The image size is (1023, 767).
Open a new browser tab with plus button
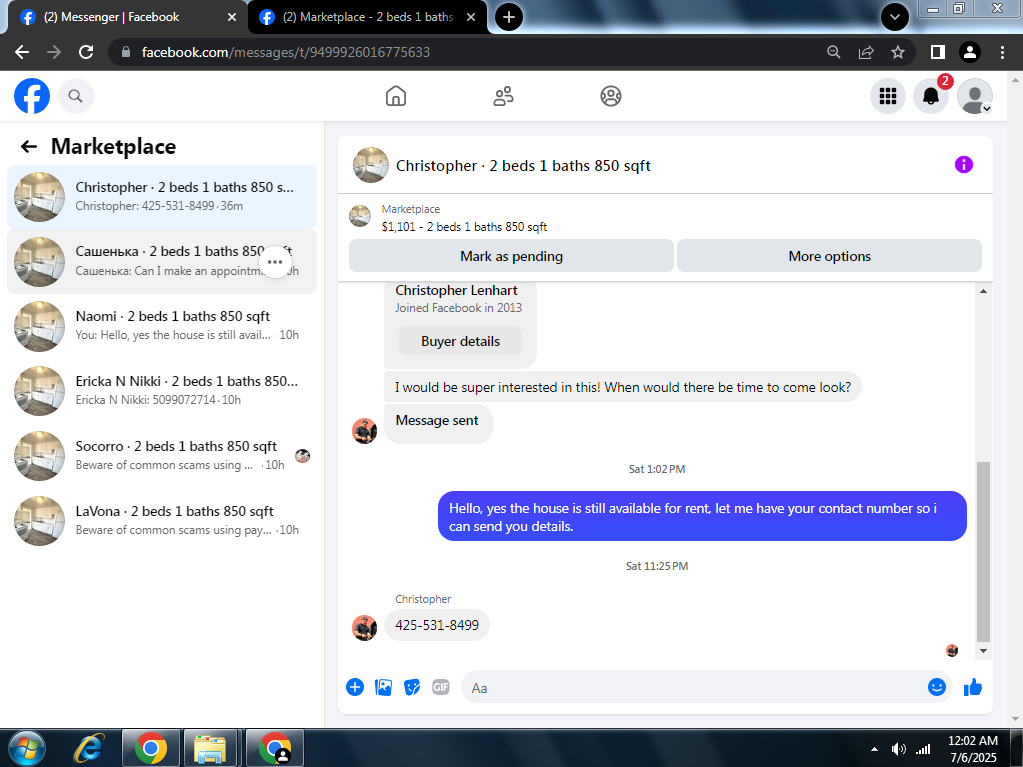pyautogui.click(x=509, y=17)
